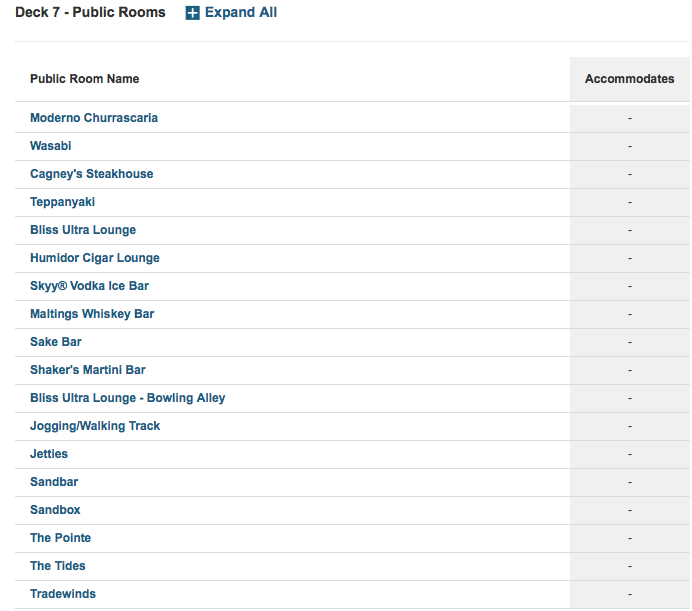Click the Sake Bar link
Screen dimensions: 692x611
pos(56,342)
